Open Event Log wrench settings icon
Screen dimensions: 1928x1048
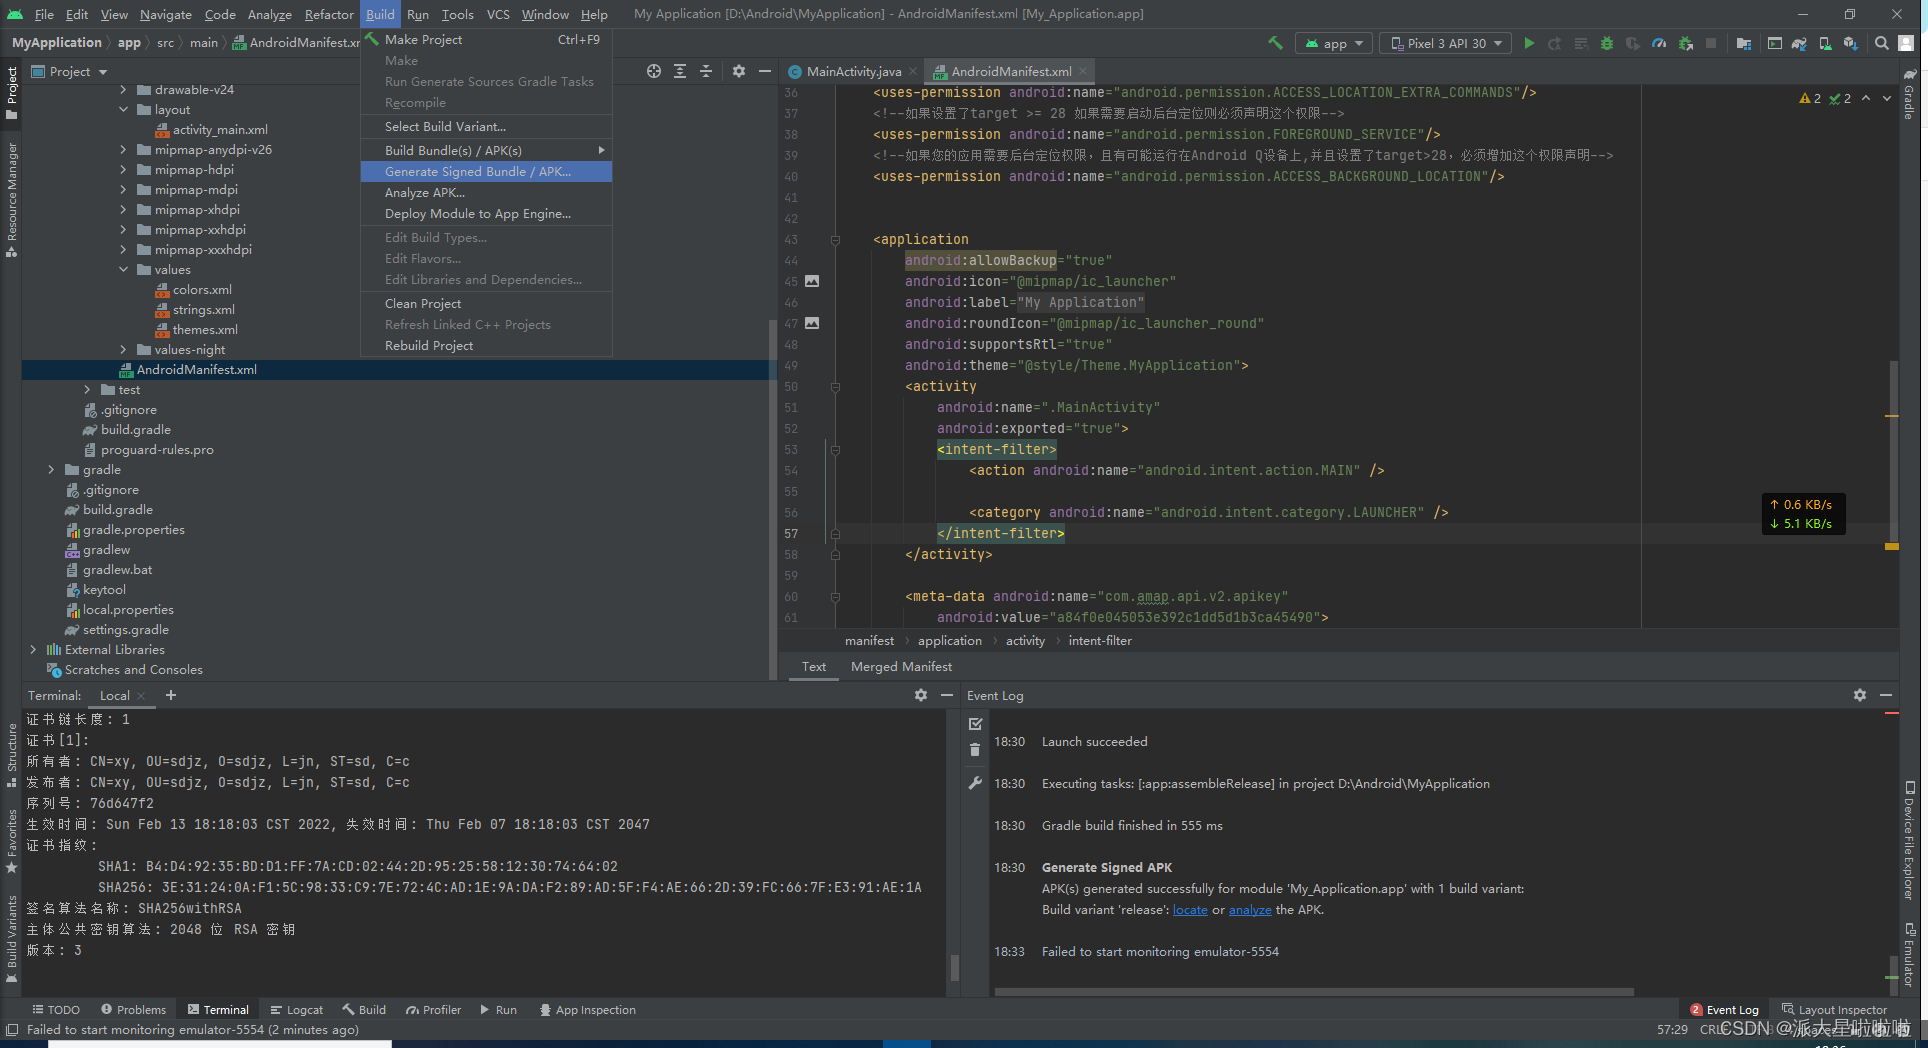(976, 783)
